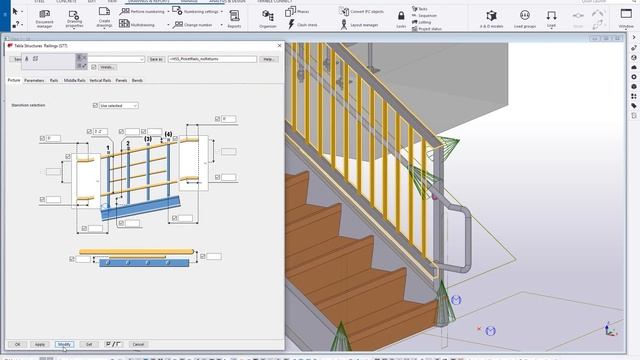Open the Layout manager

[x=359, y=25]
